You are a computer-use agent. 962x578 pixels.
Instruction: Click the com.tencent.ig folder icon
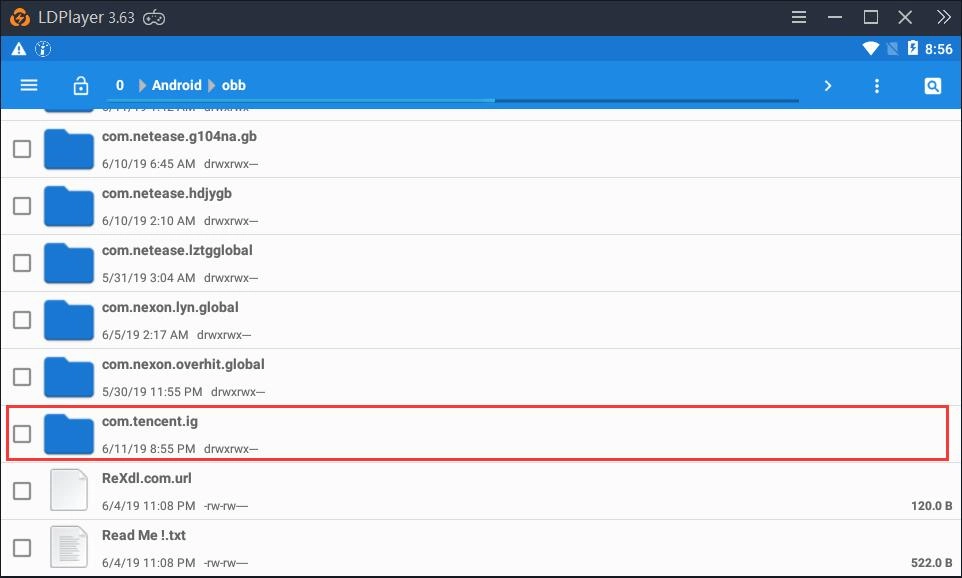68,434
